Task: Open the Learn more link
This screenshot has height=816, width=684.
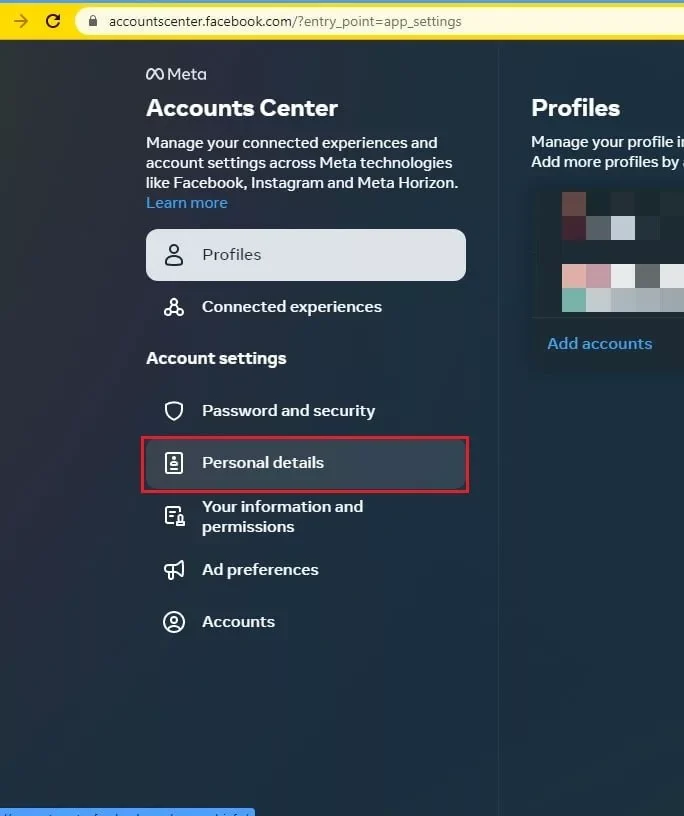Action: pos(187,203)
